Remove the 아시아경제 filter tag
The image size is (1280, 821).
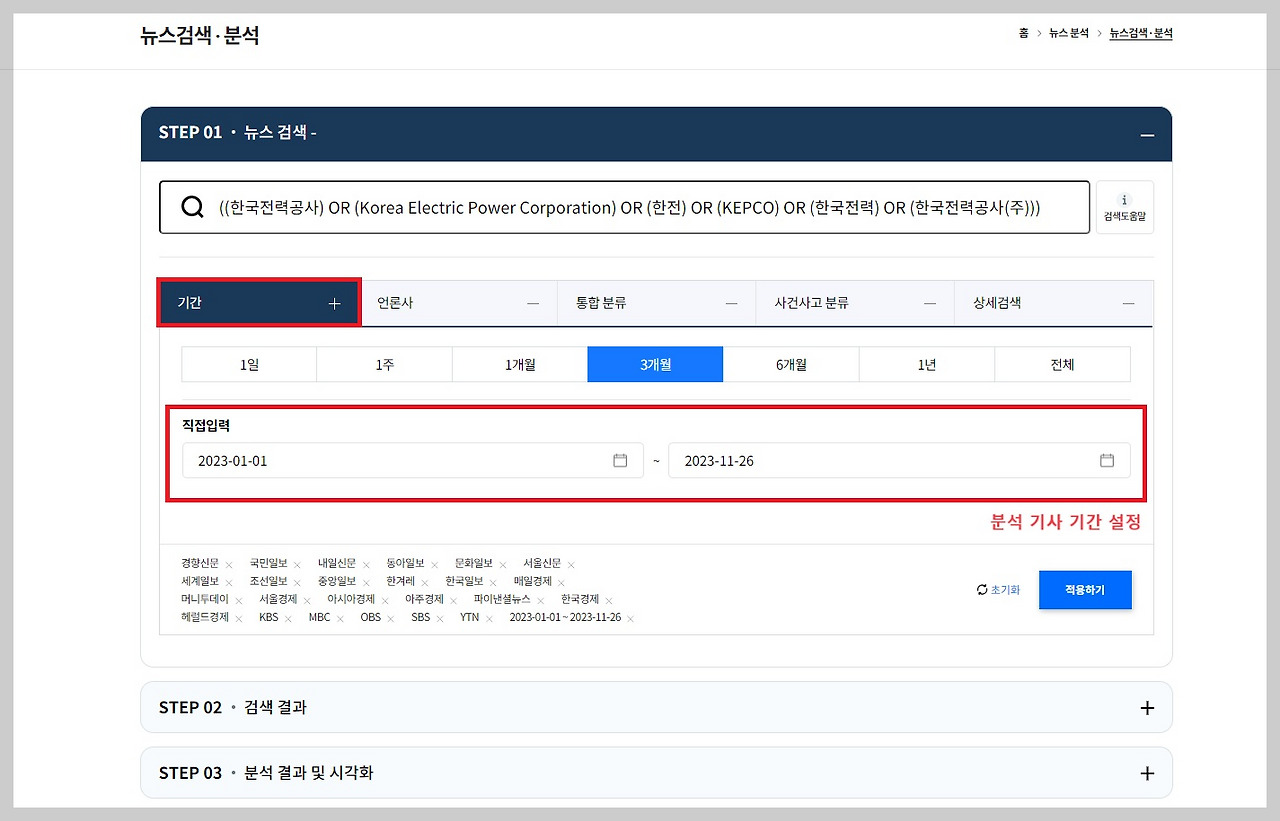385,601
